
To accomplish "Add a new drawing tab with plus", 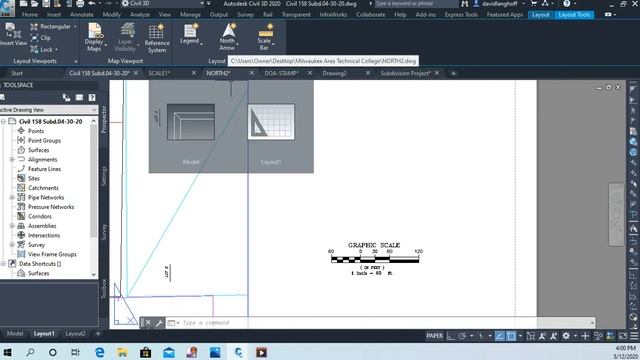I will 453,73.
